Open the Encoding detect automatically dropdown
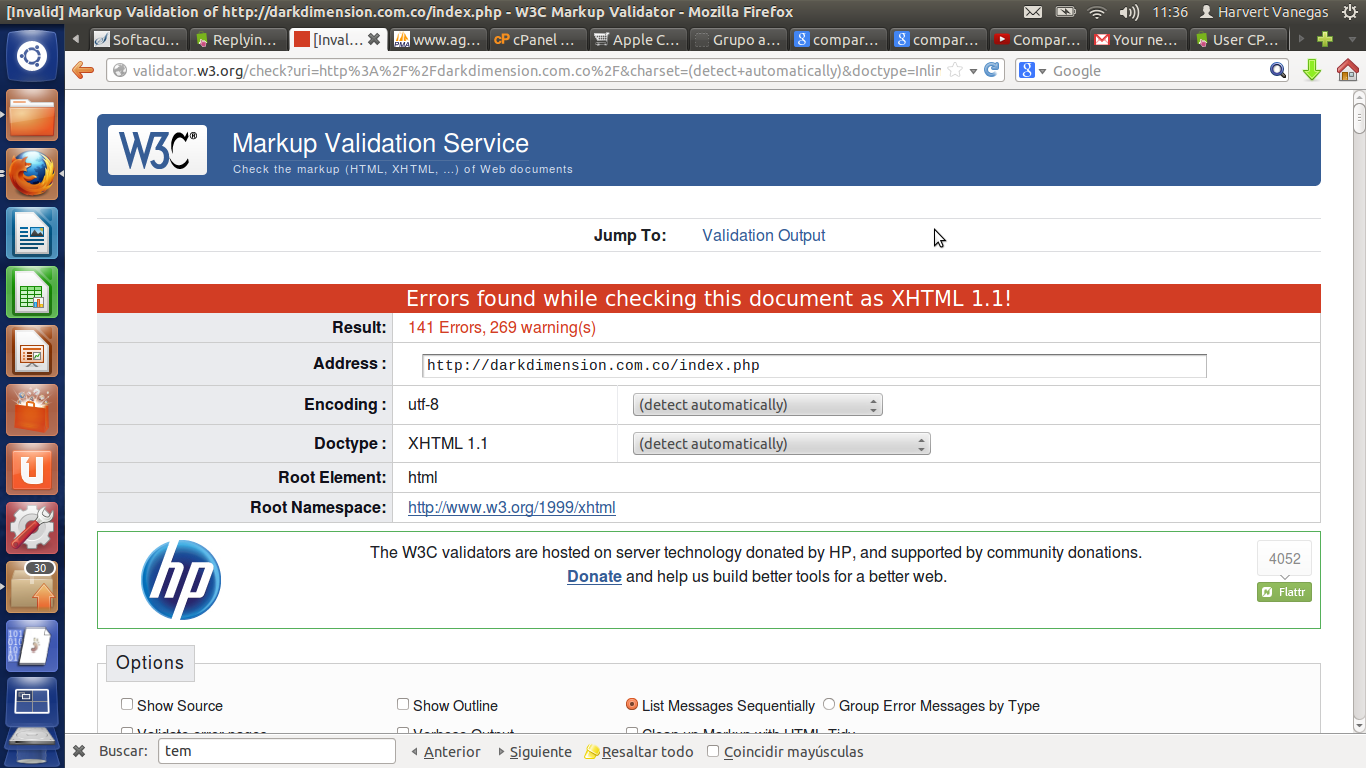Screen dimensions: 1366x768 (x=757, y=405)
